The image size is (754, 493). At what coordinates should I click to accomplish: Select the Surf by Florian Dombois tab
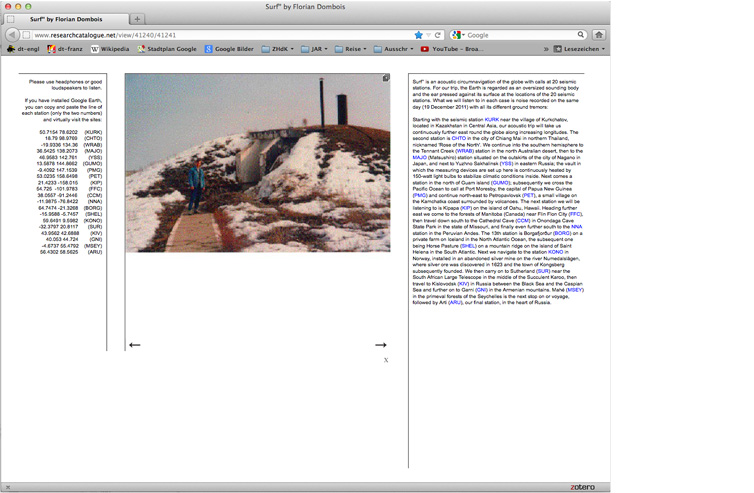(x=66, y=19)
